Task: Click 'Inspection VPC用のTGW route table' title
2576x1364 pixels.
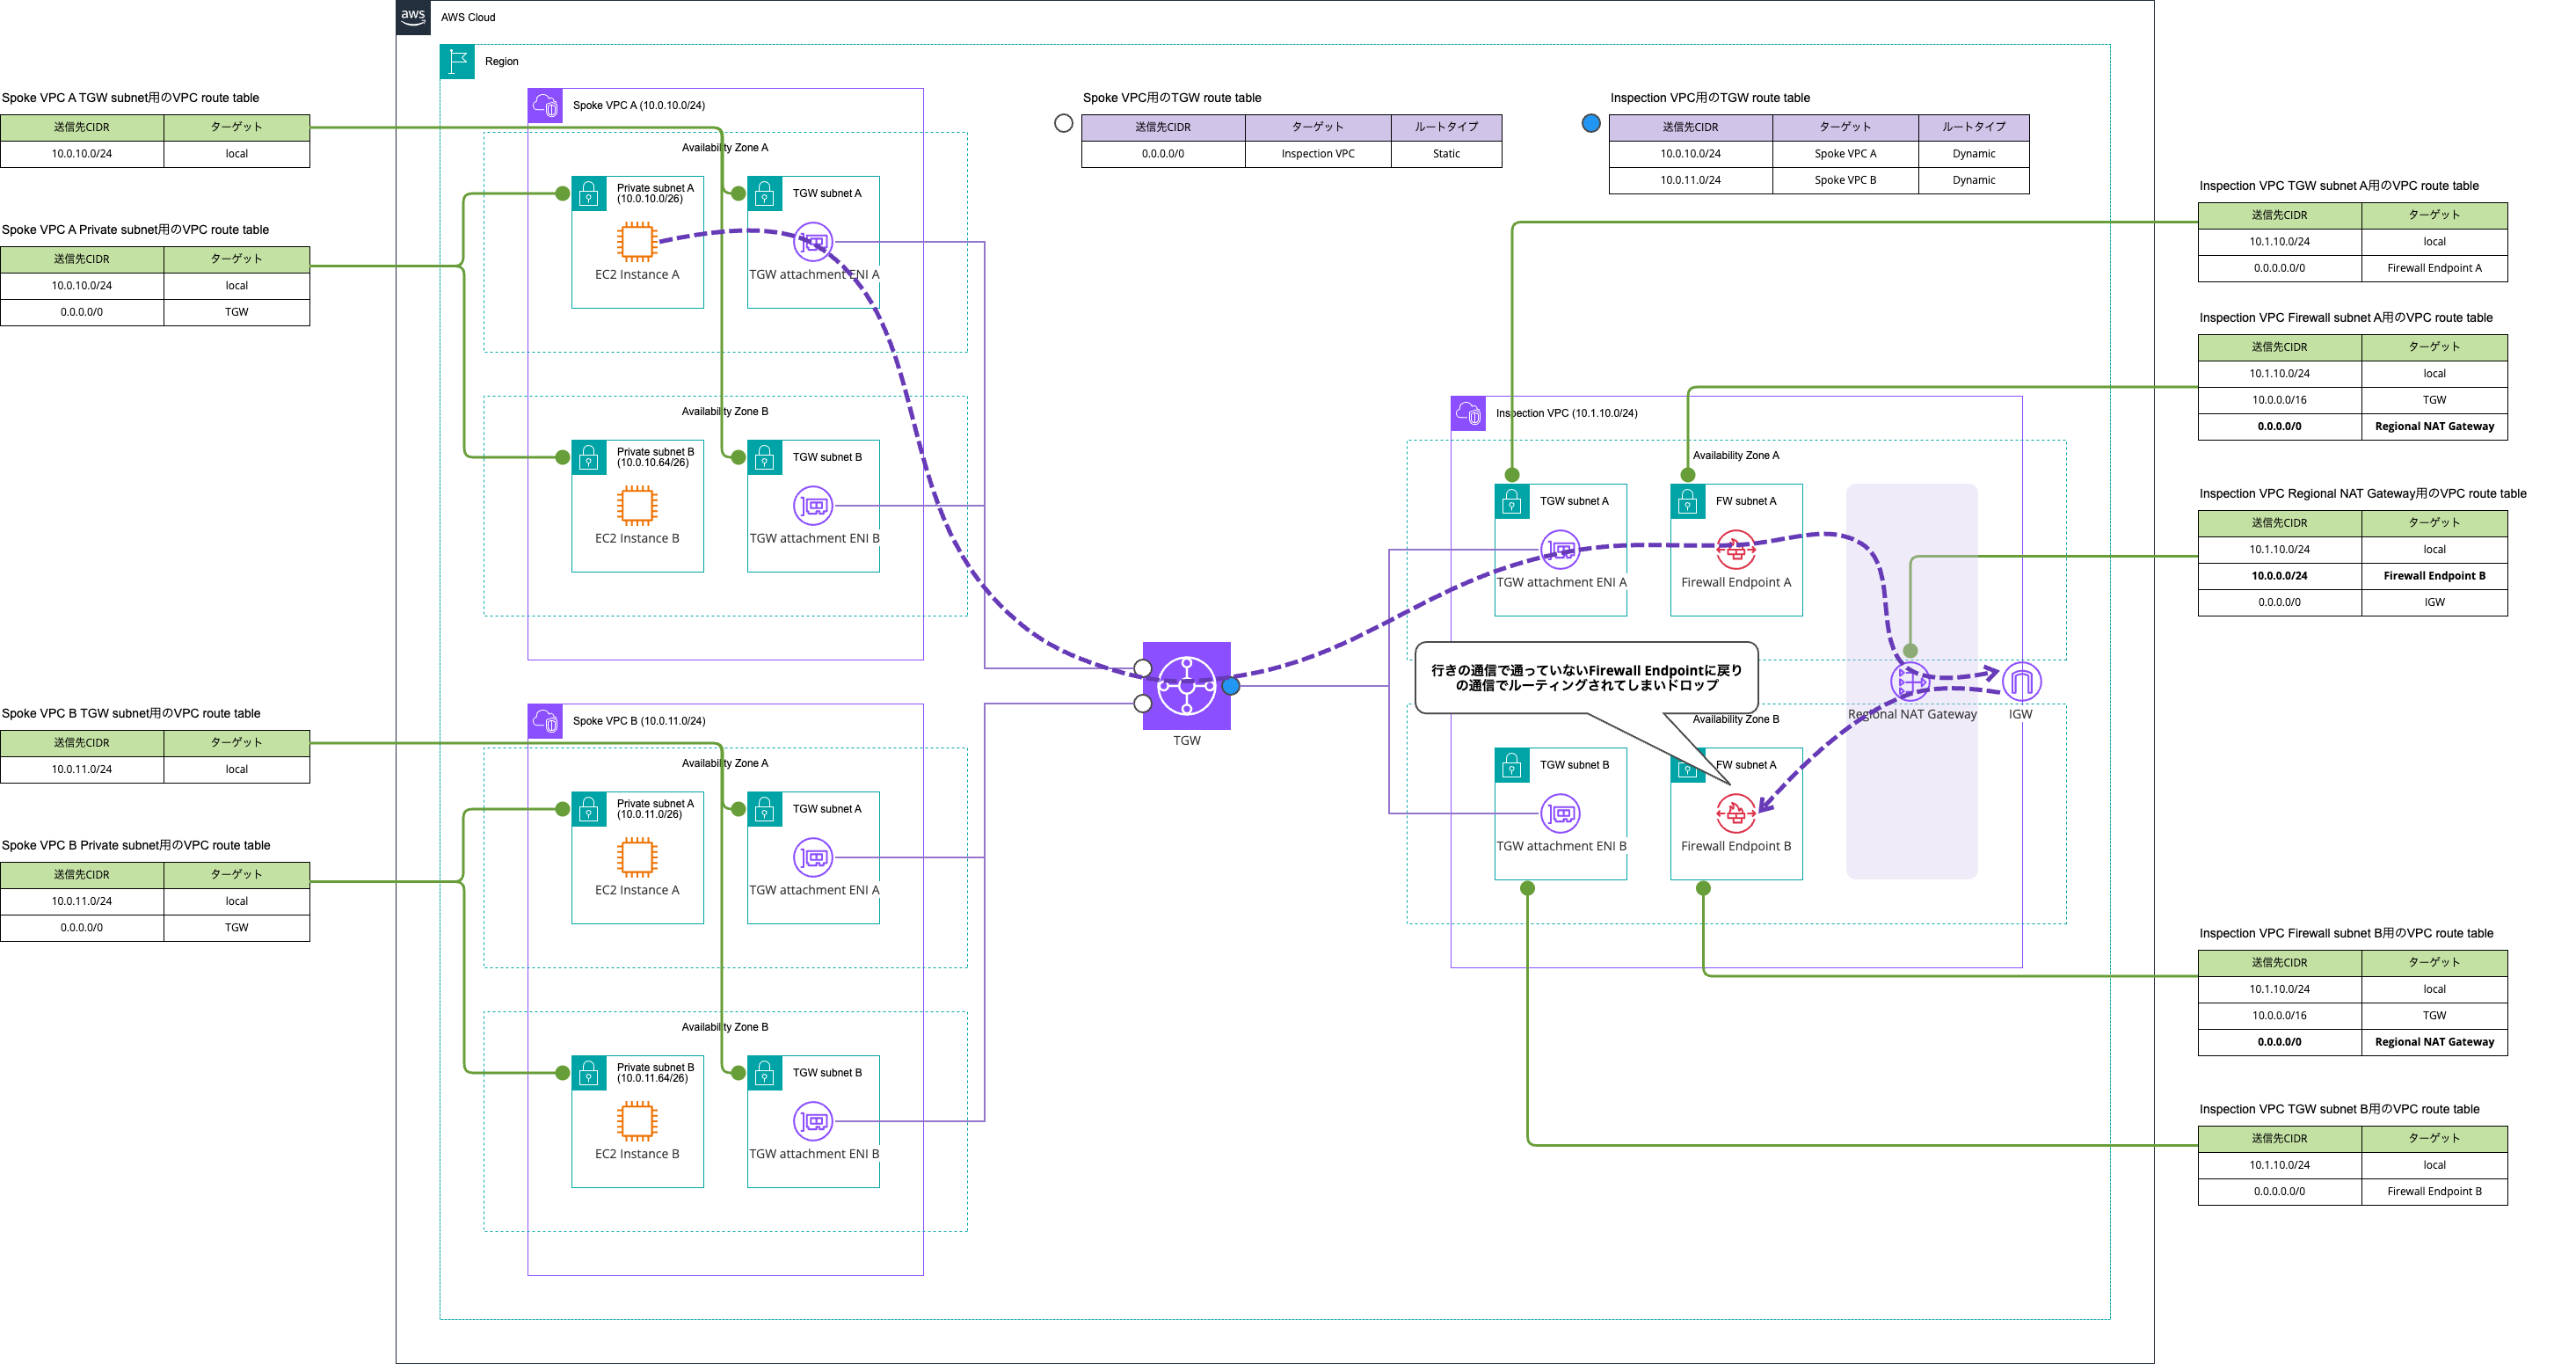Action: tap(1710, 98)
